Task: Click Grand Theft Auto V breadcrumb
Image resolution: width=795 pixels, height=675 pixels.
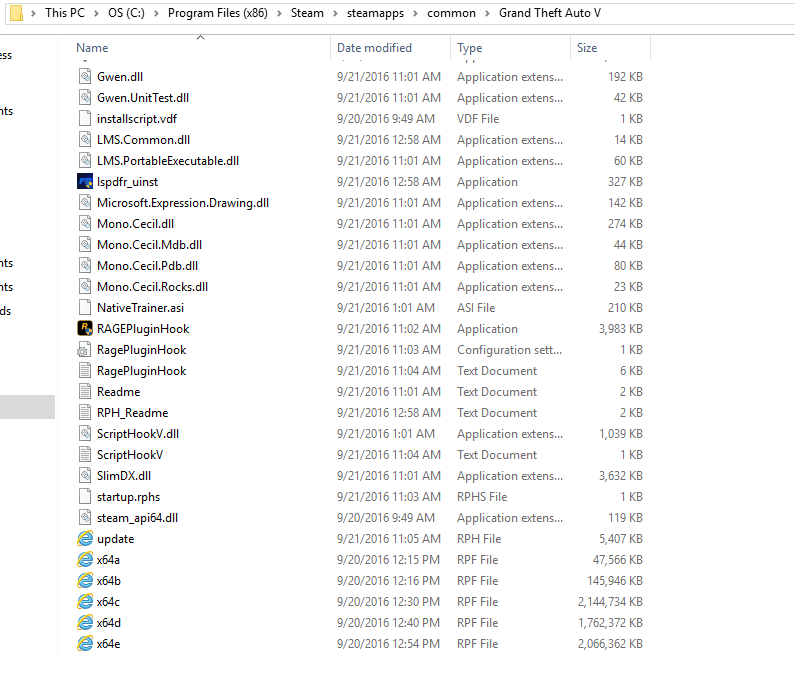Action: coord(550,13)
